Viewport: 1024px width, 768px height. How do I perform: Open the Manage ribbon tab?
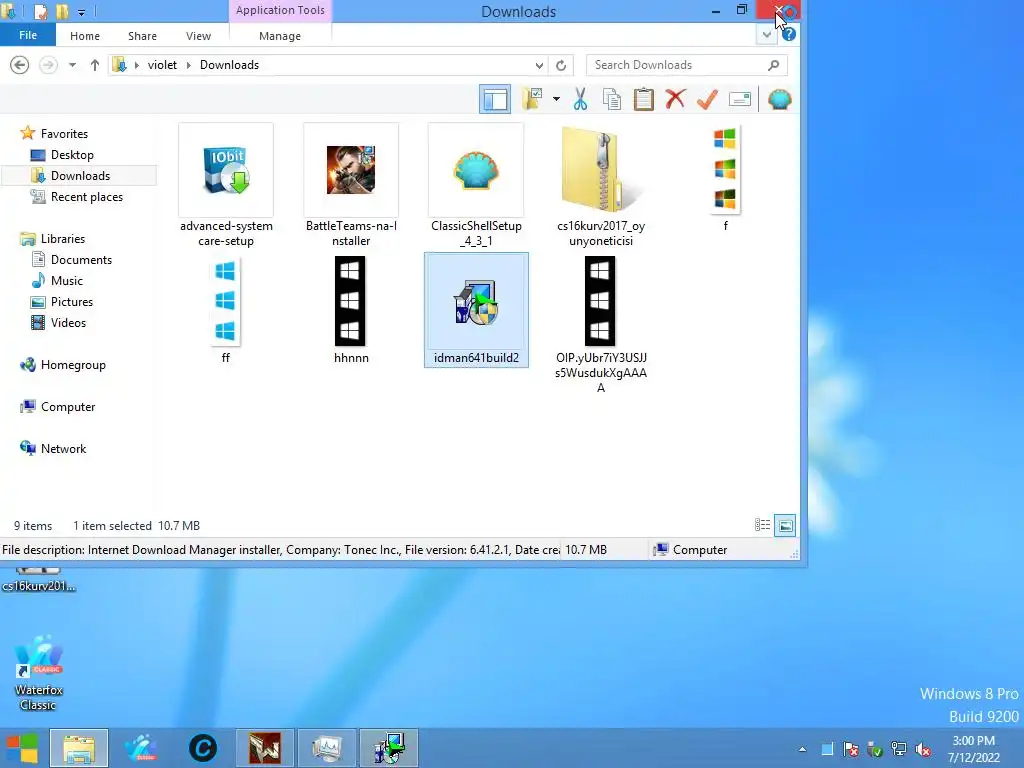pyautogui.click(x=280, y=36)
